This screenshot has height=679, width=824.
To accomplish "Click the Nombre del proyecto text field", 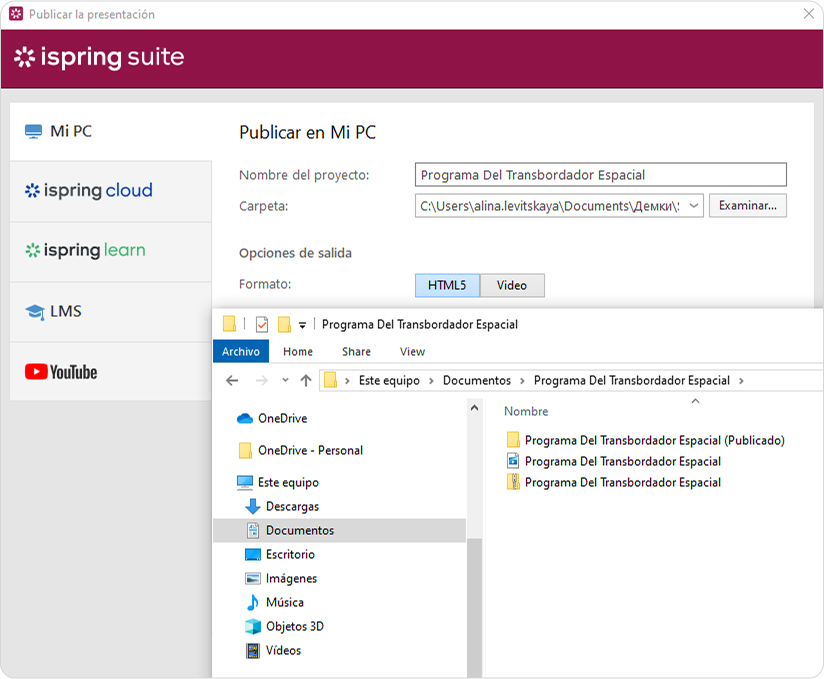I will click(x=600, y=175).
